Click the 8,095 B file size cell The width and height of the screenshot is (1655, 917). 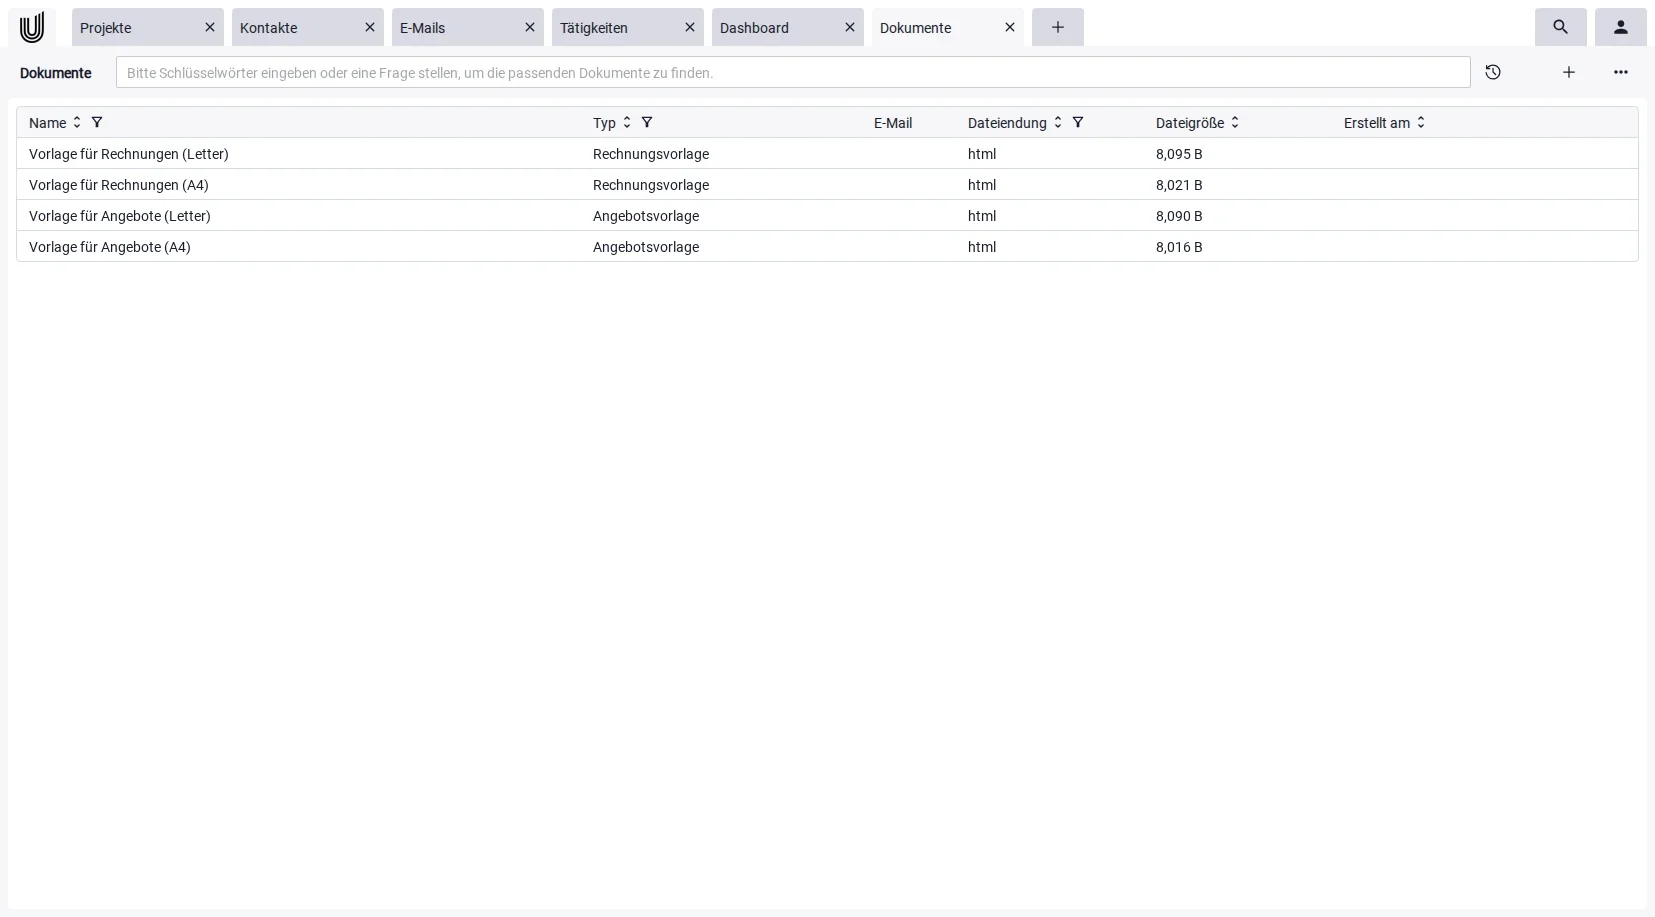(x=1179, y=154)
